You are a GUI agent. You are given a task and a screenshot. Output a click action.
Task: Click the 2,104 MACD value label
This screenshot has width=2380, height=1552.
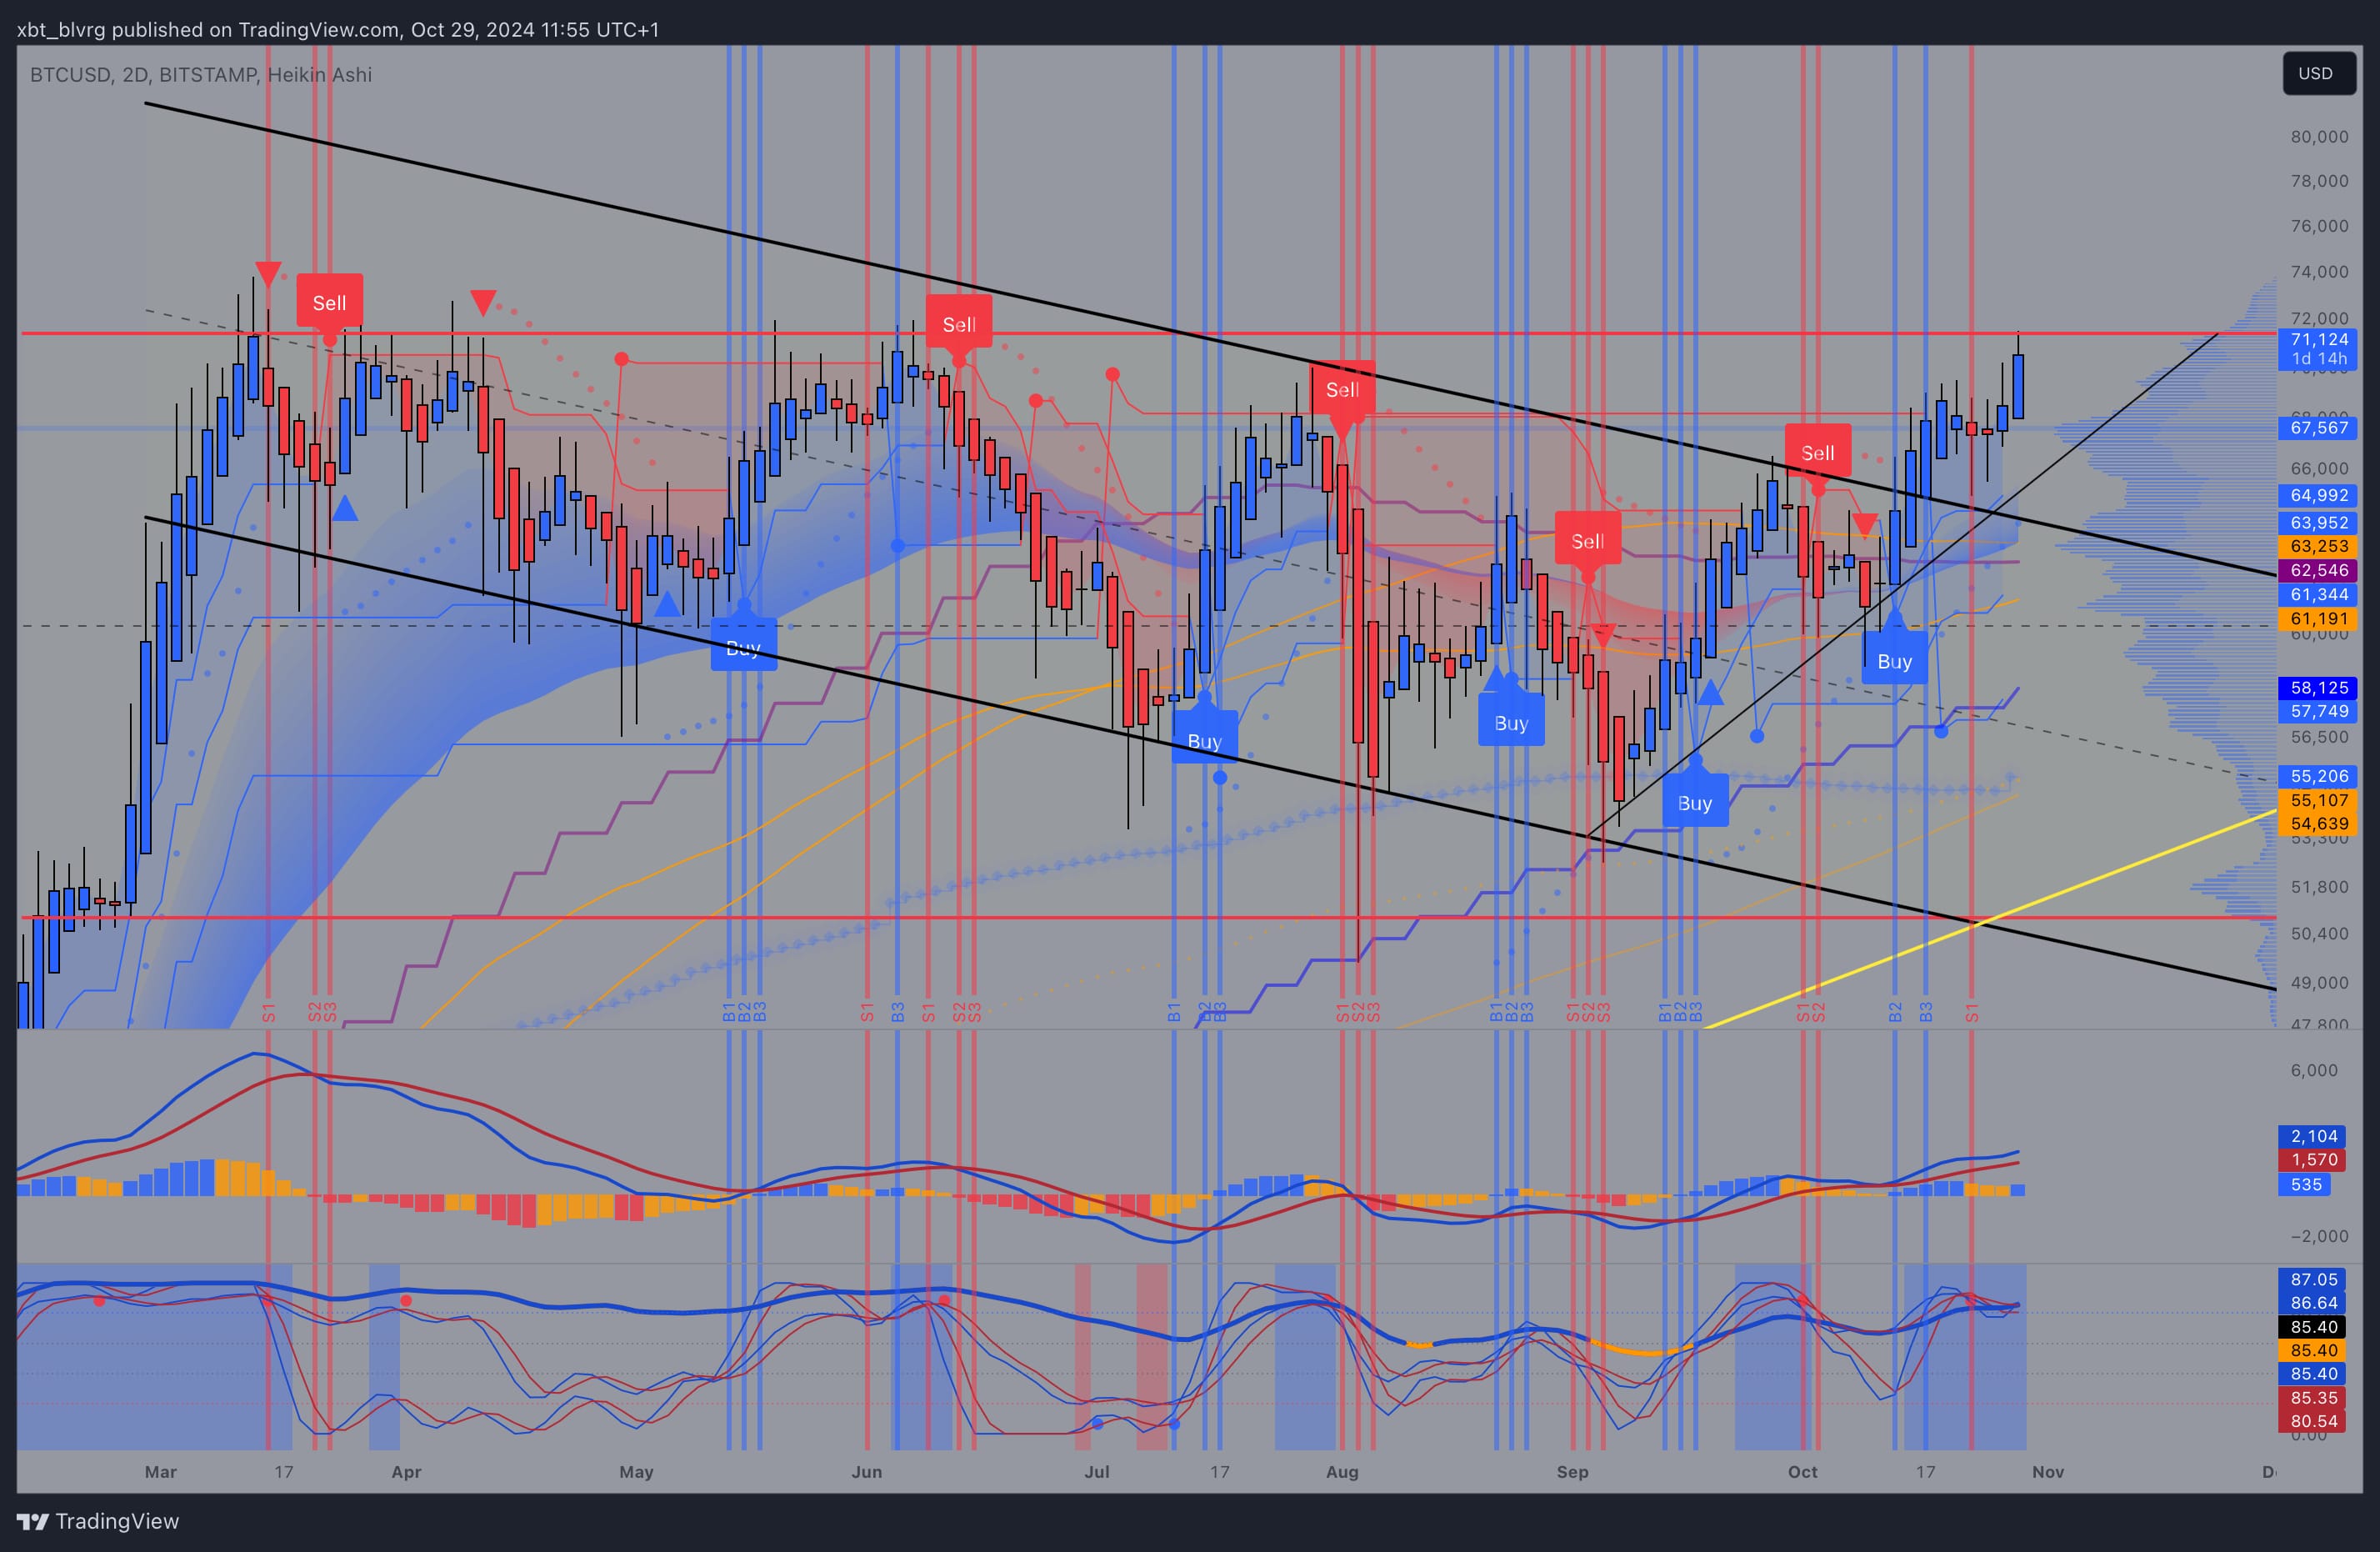pyautogui.click(x=2313, y=1136)
